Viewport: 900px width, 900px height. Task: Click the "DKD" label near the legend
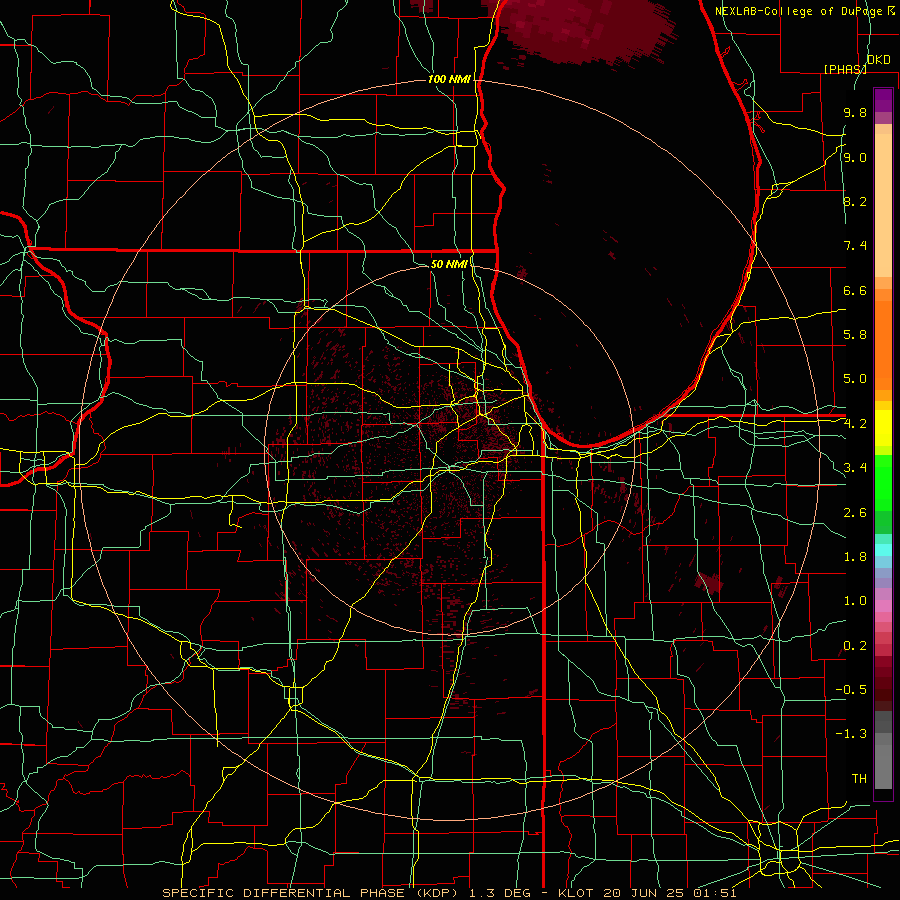(x=878, y=60)
